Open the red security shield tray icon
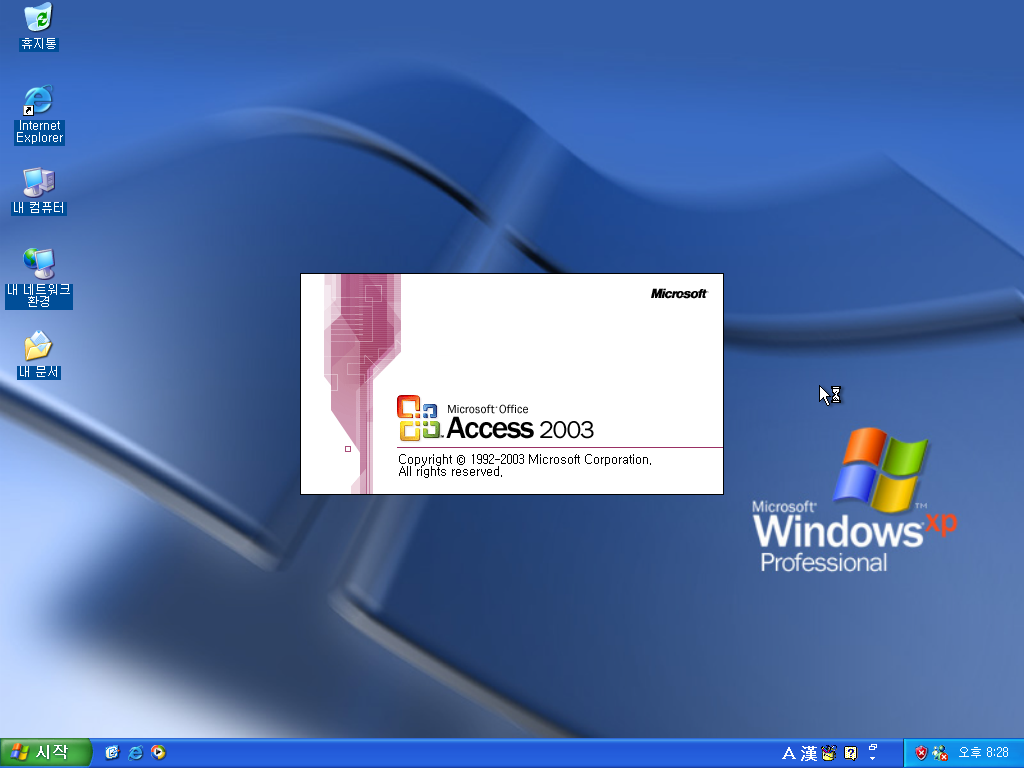This screenshot has height=768, width=1024. pos(921,753)
